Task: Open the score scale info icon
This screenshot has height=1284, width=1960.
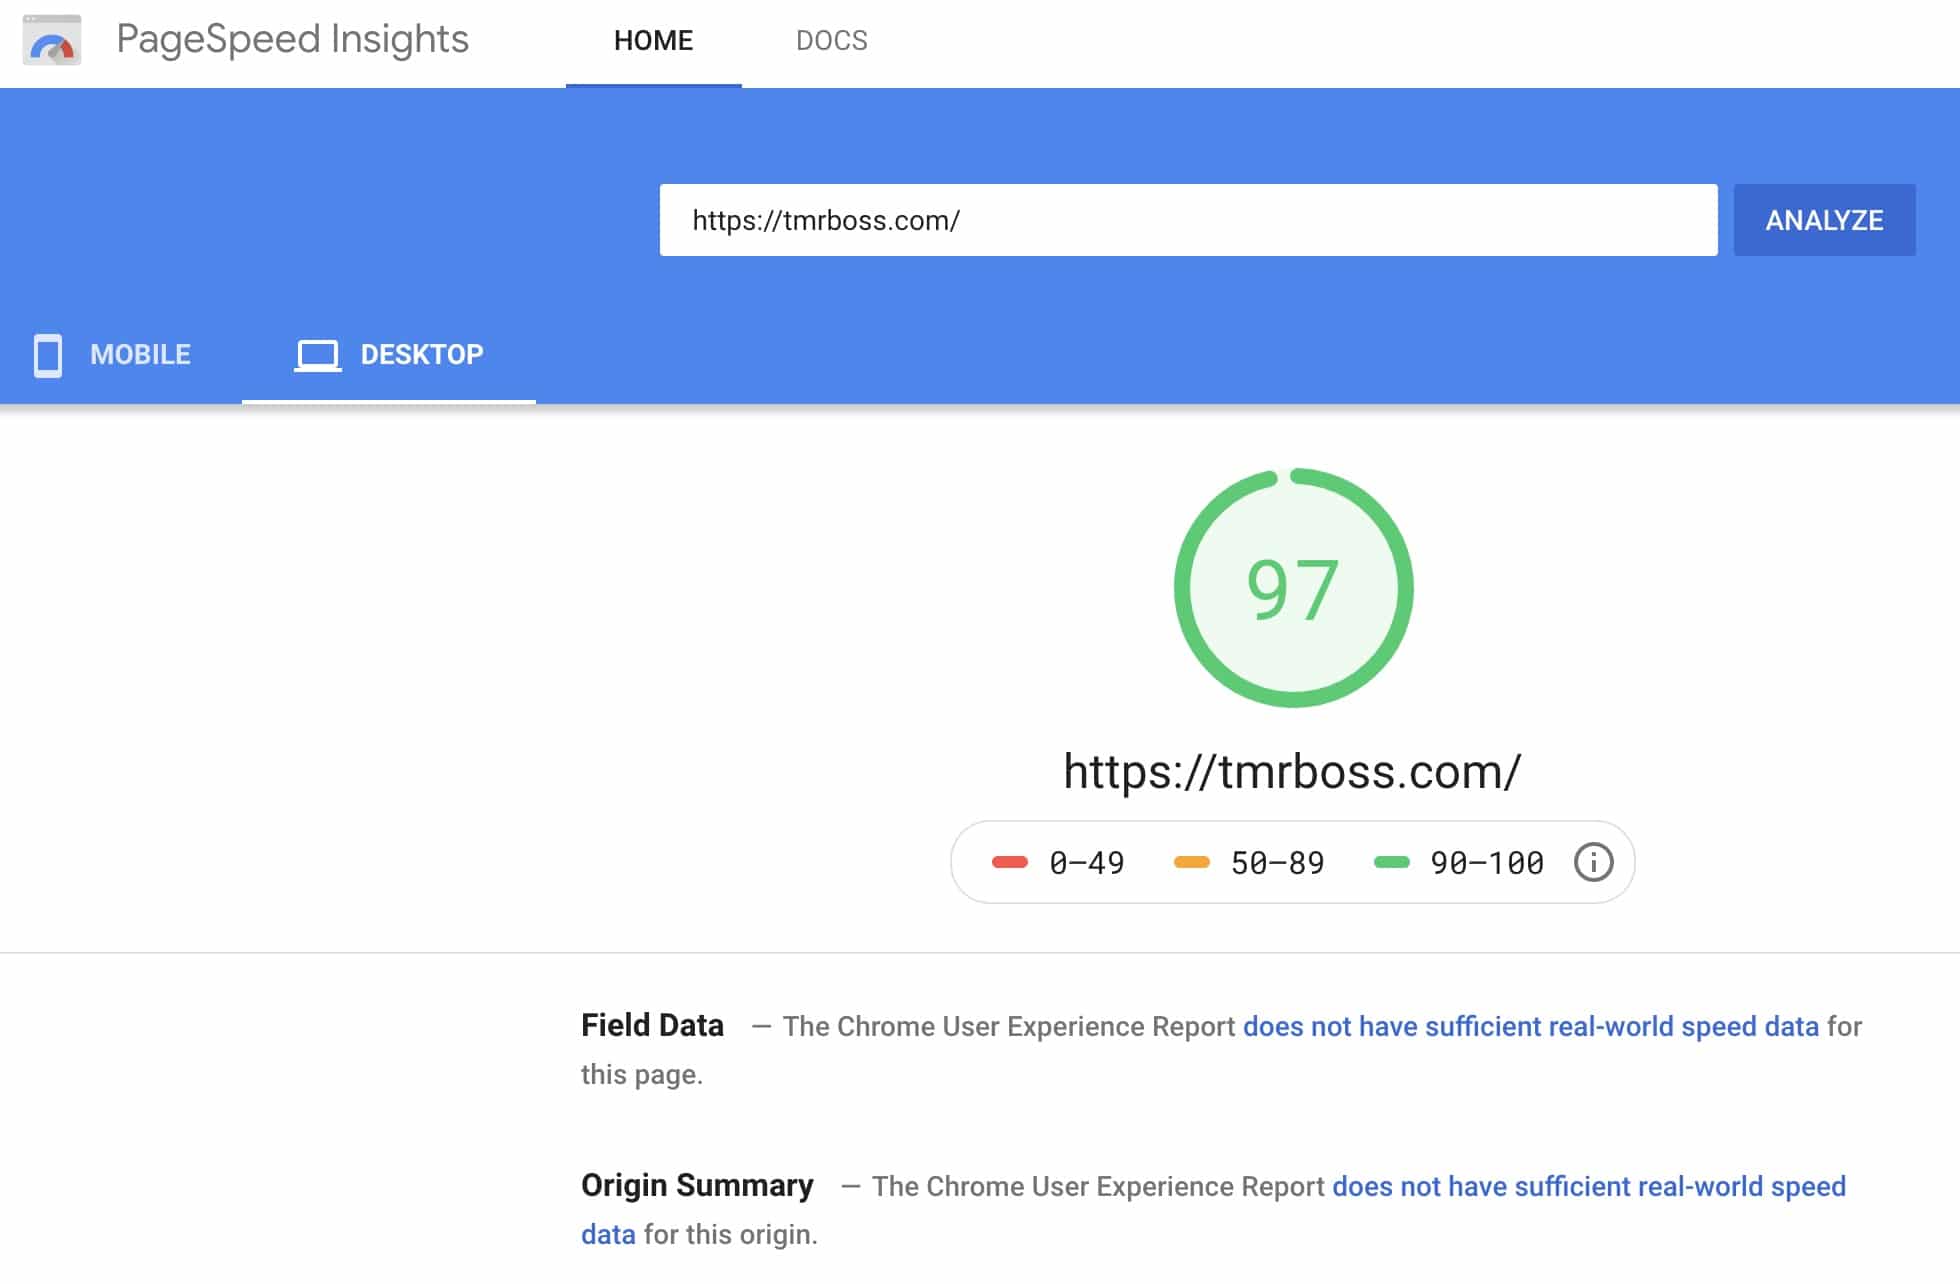Action: point(1593,862)
